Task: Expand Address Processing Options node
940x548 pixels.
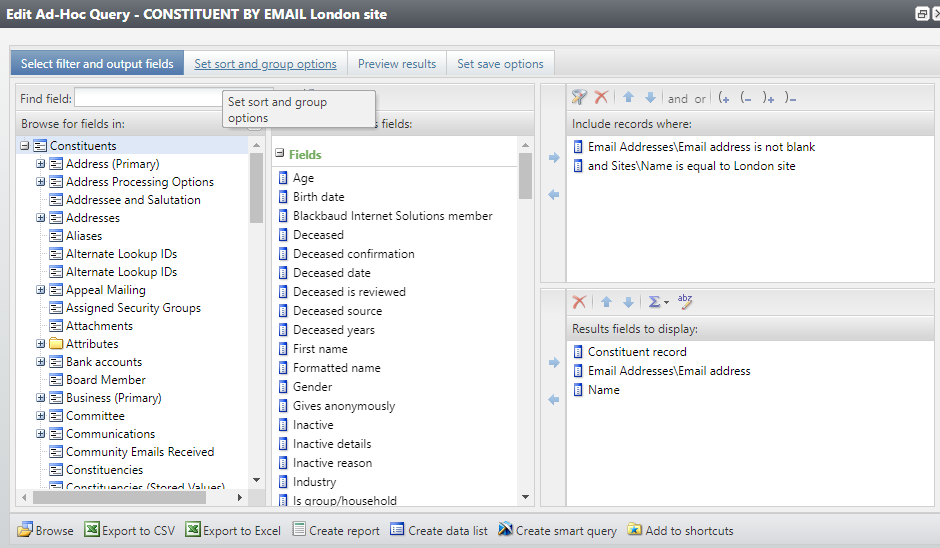Action: (40, 182)
